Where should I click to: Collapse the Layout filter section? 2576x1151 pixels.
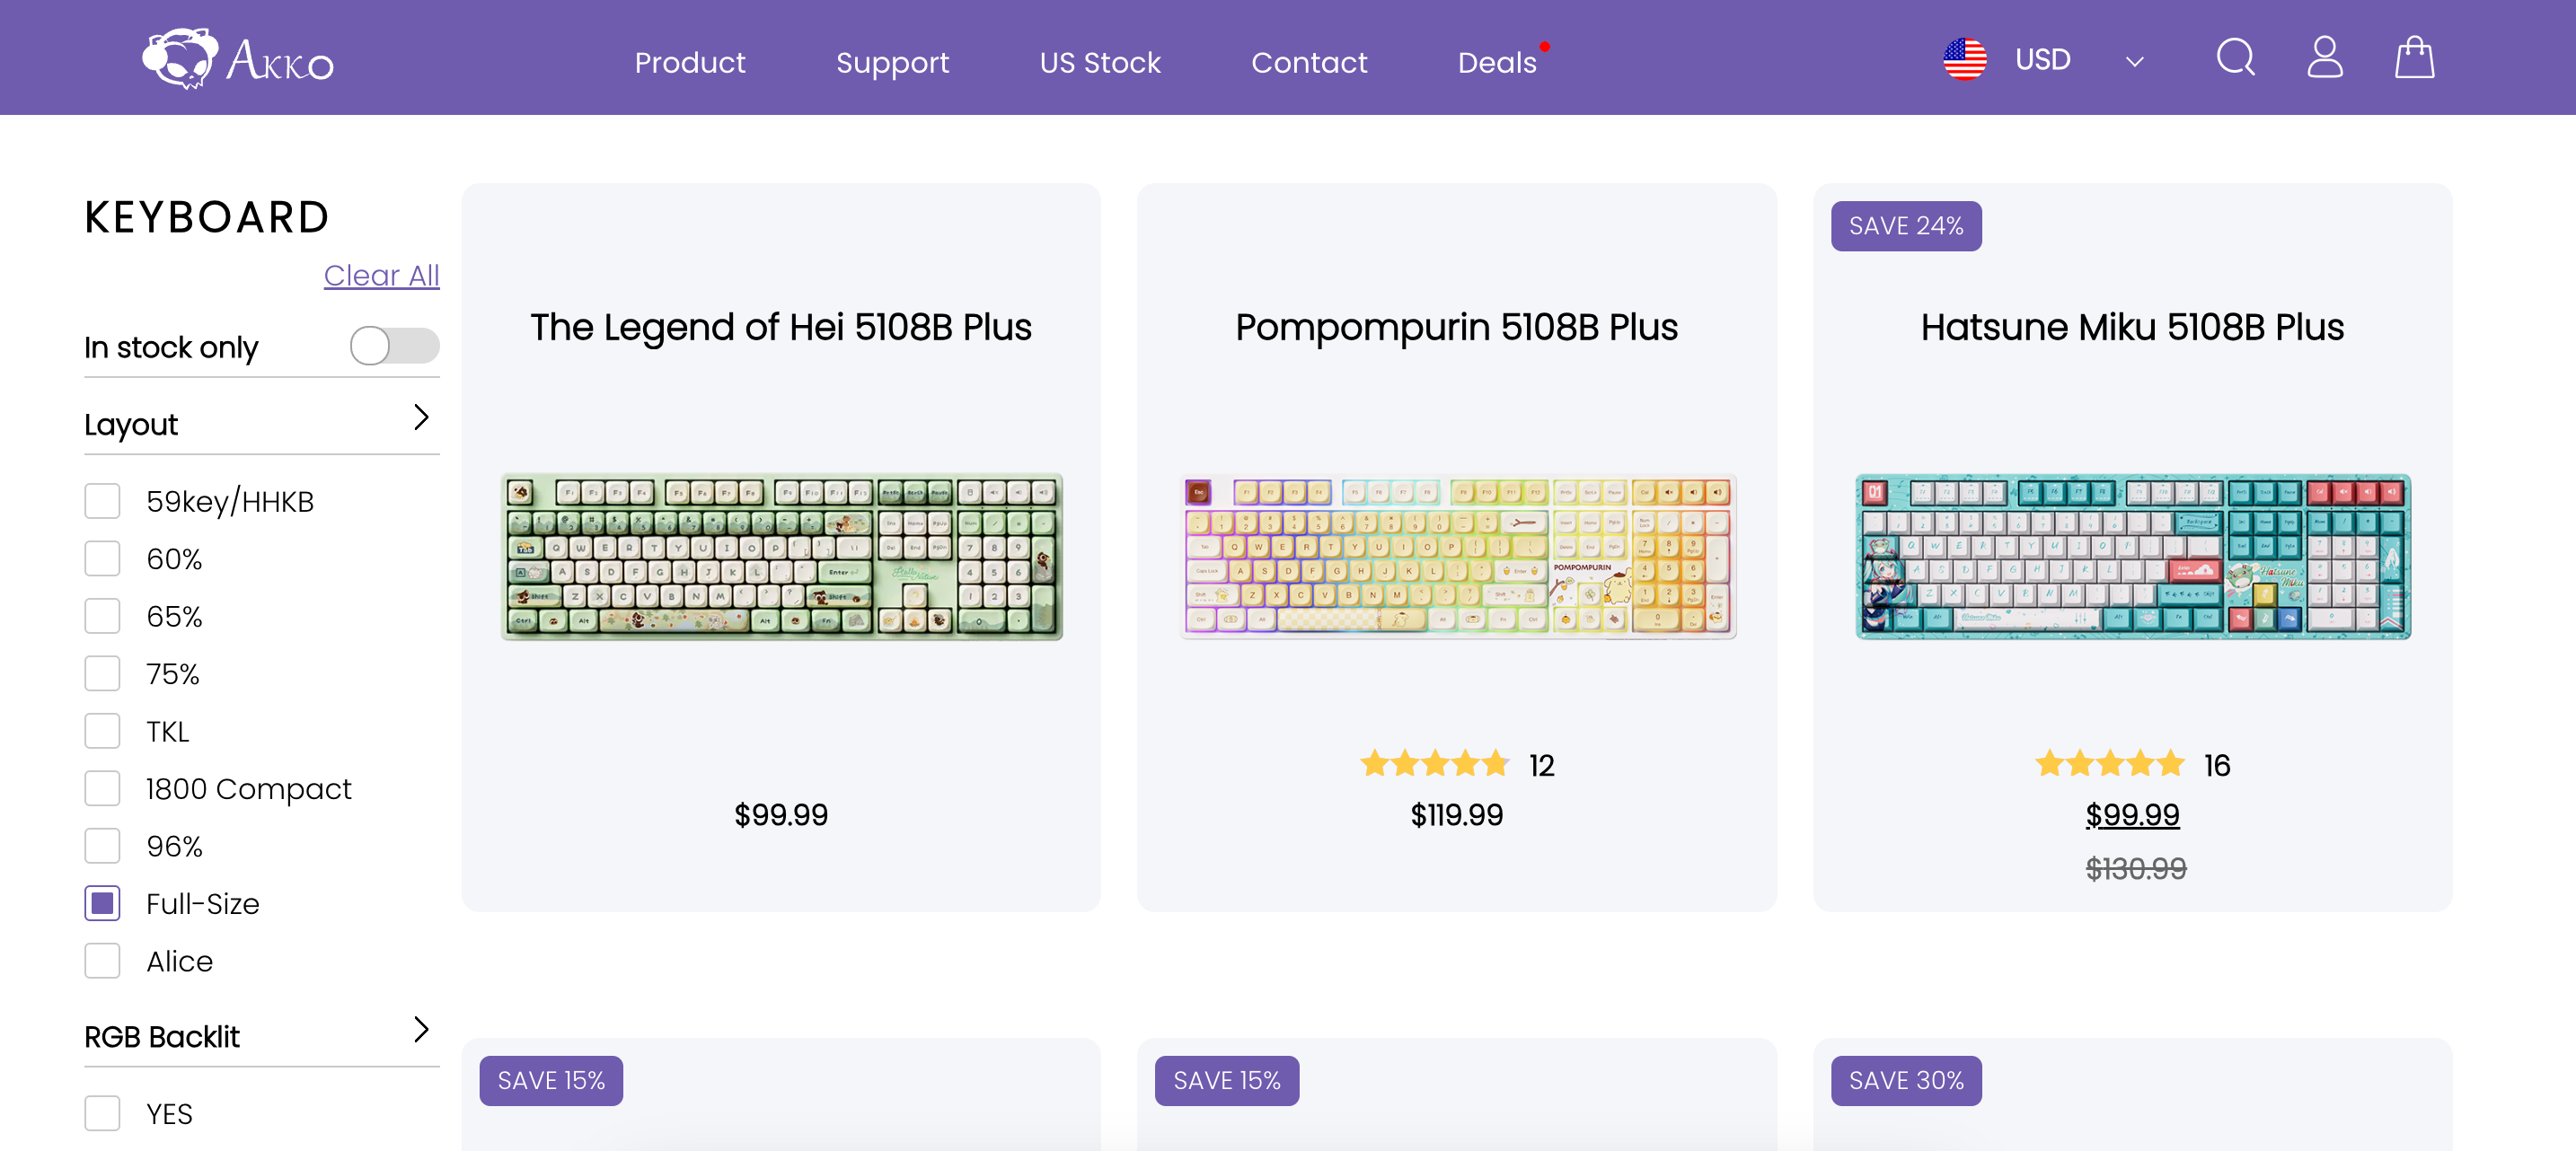tap(421, 418)
